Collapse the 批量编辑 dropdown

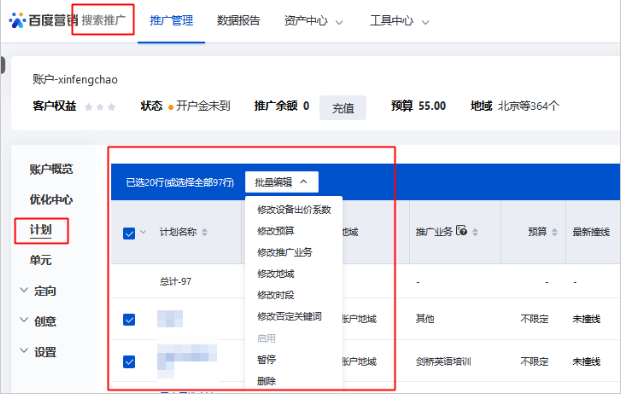tap(282, 183)
